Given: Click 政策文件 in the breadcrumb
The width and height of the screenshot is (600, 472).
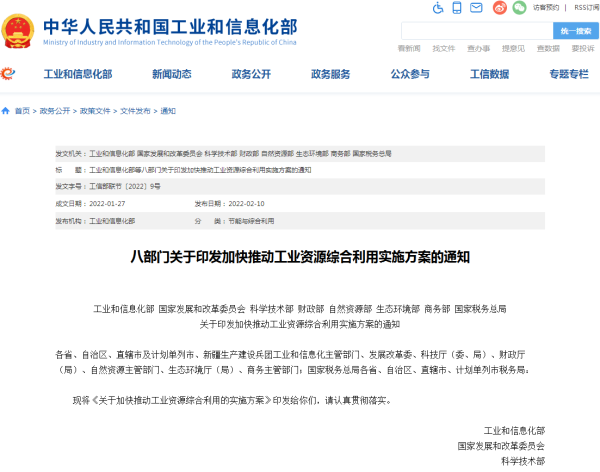Looking at the screenshot, I should click(94, 111).
